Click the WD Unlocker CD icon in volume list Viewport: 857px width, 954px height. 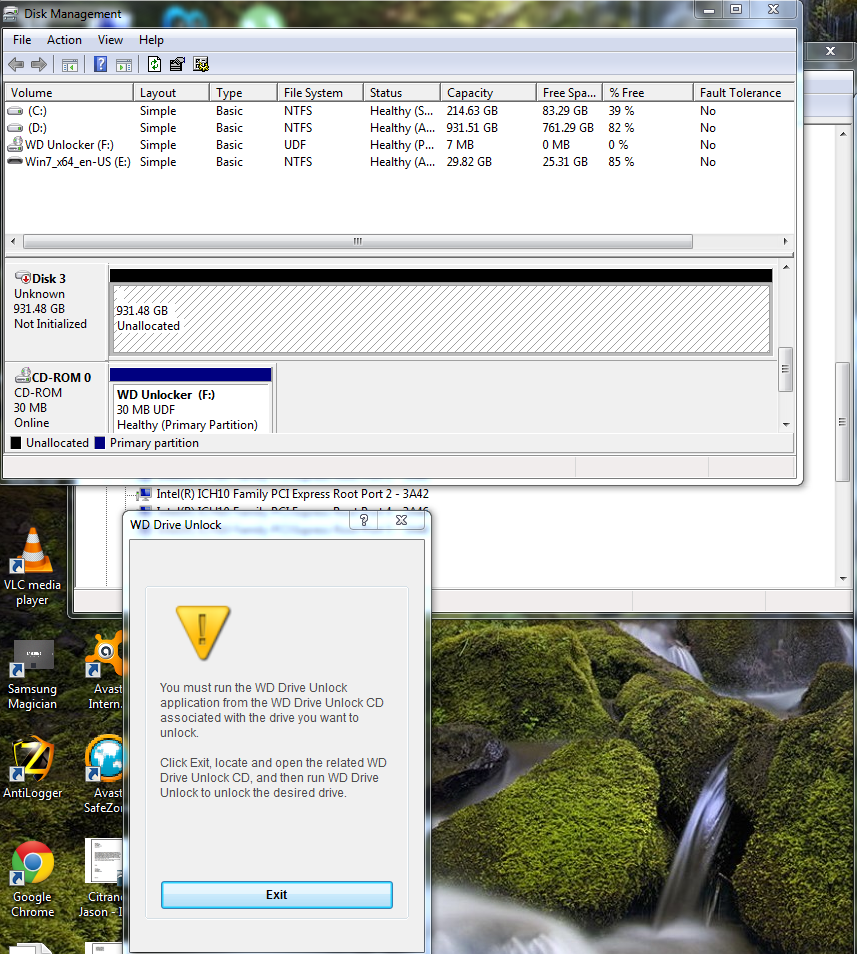[15, 145]
